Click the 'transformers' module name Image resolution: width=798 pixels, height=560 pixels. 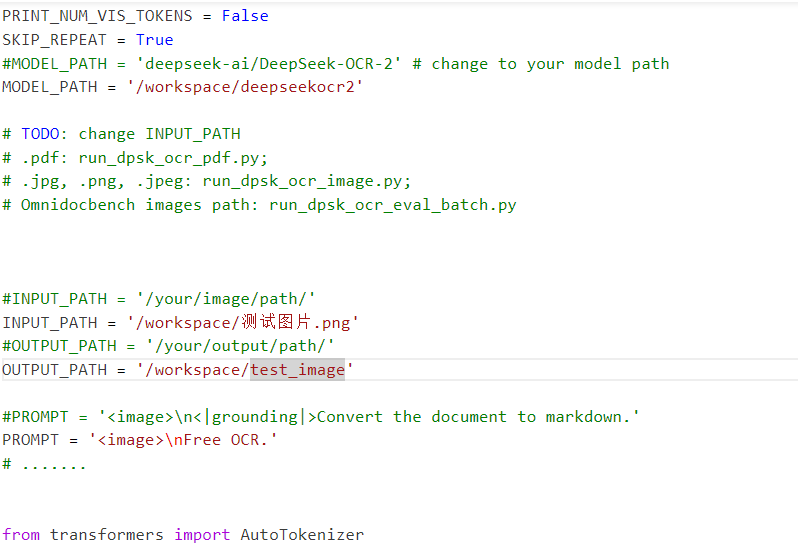coord(107,535)
